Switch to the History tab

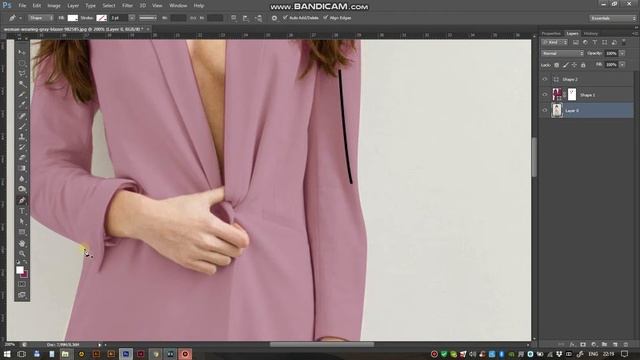[x=591, y=33]
